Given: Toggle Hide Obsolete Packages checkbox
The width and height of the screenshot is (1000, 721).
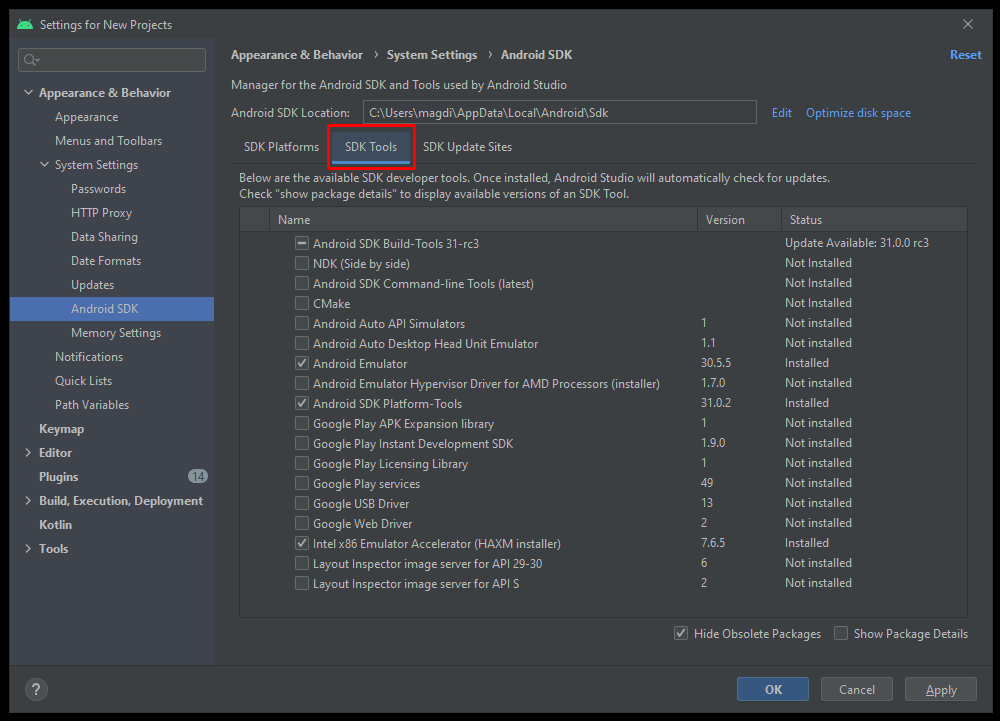Looking at the screenshot, I should (x=680, y=633).
